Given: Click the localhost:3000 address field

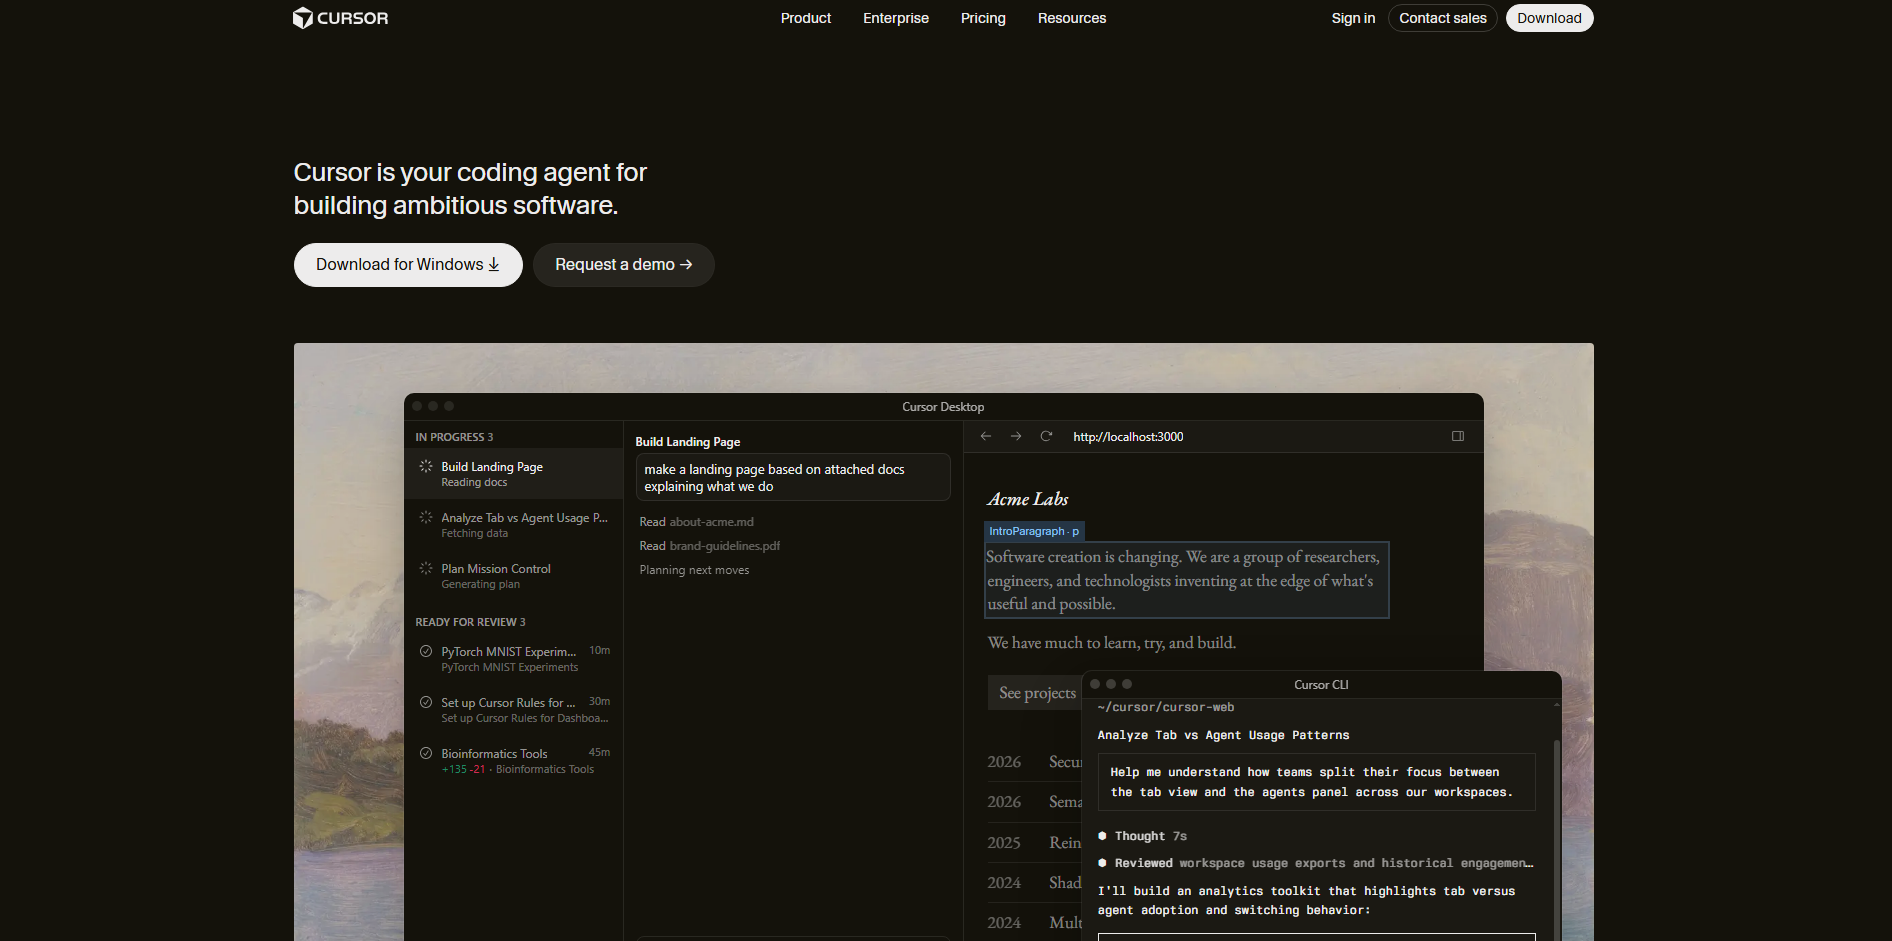Looking at the screenshot, I should coord(1128,437).
